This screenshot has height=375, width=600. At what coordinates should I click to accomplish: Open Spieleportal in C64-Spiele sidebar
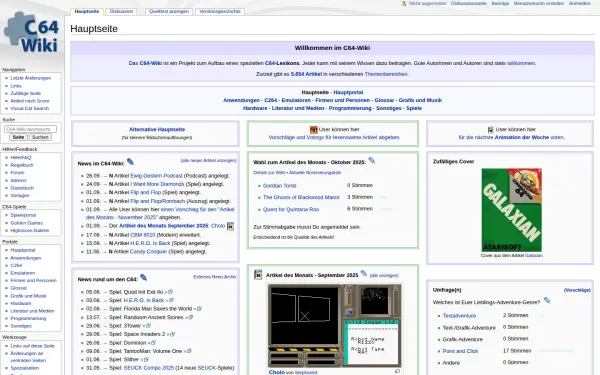(23, 215)
